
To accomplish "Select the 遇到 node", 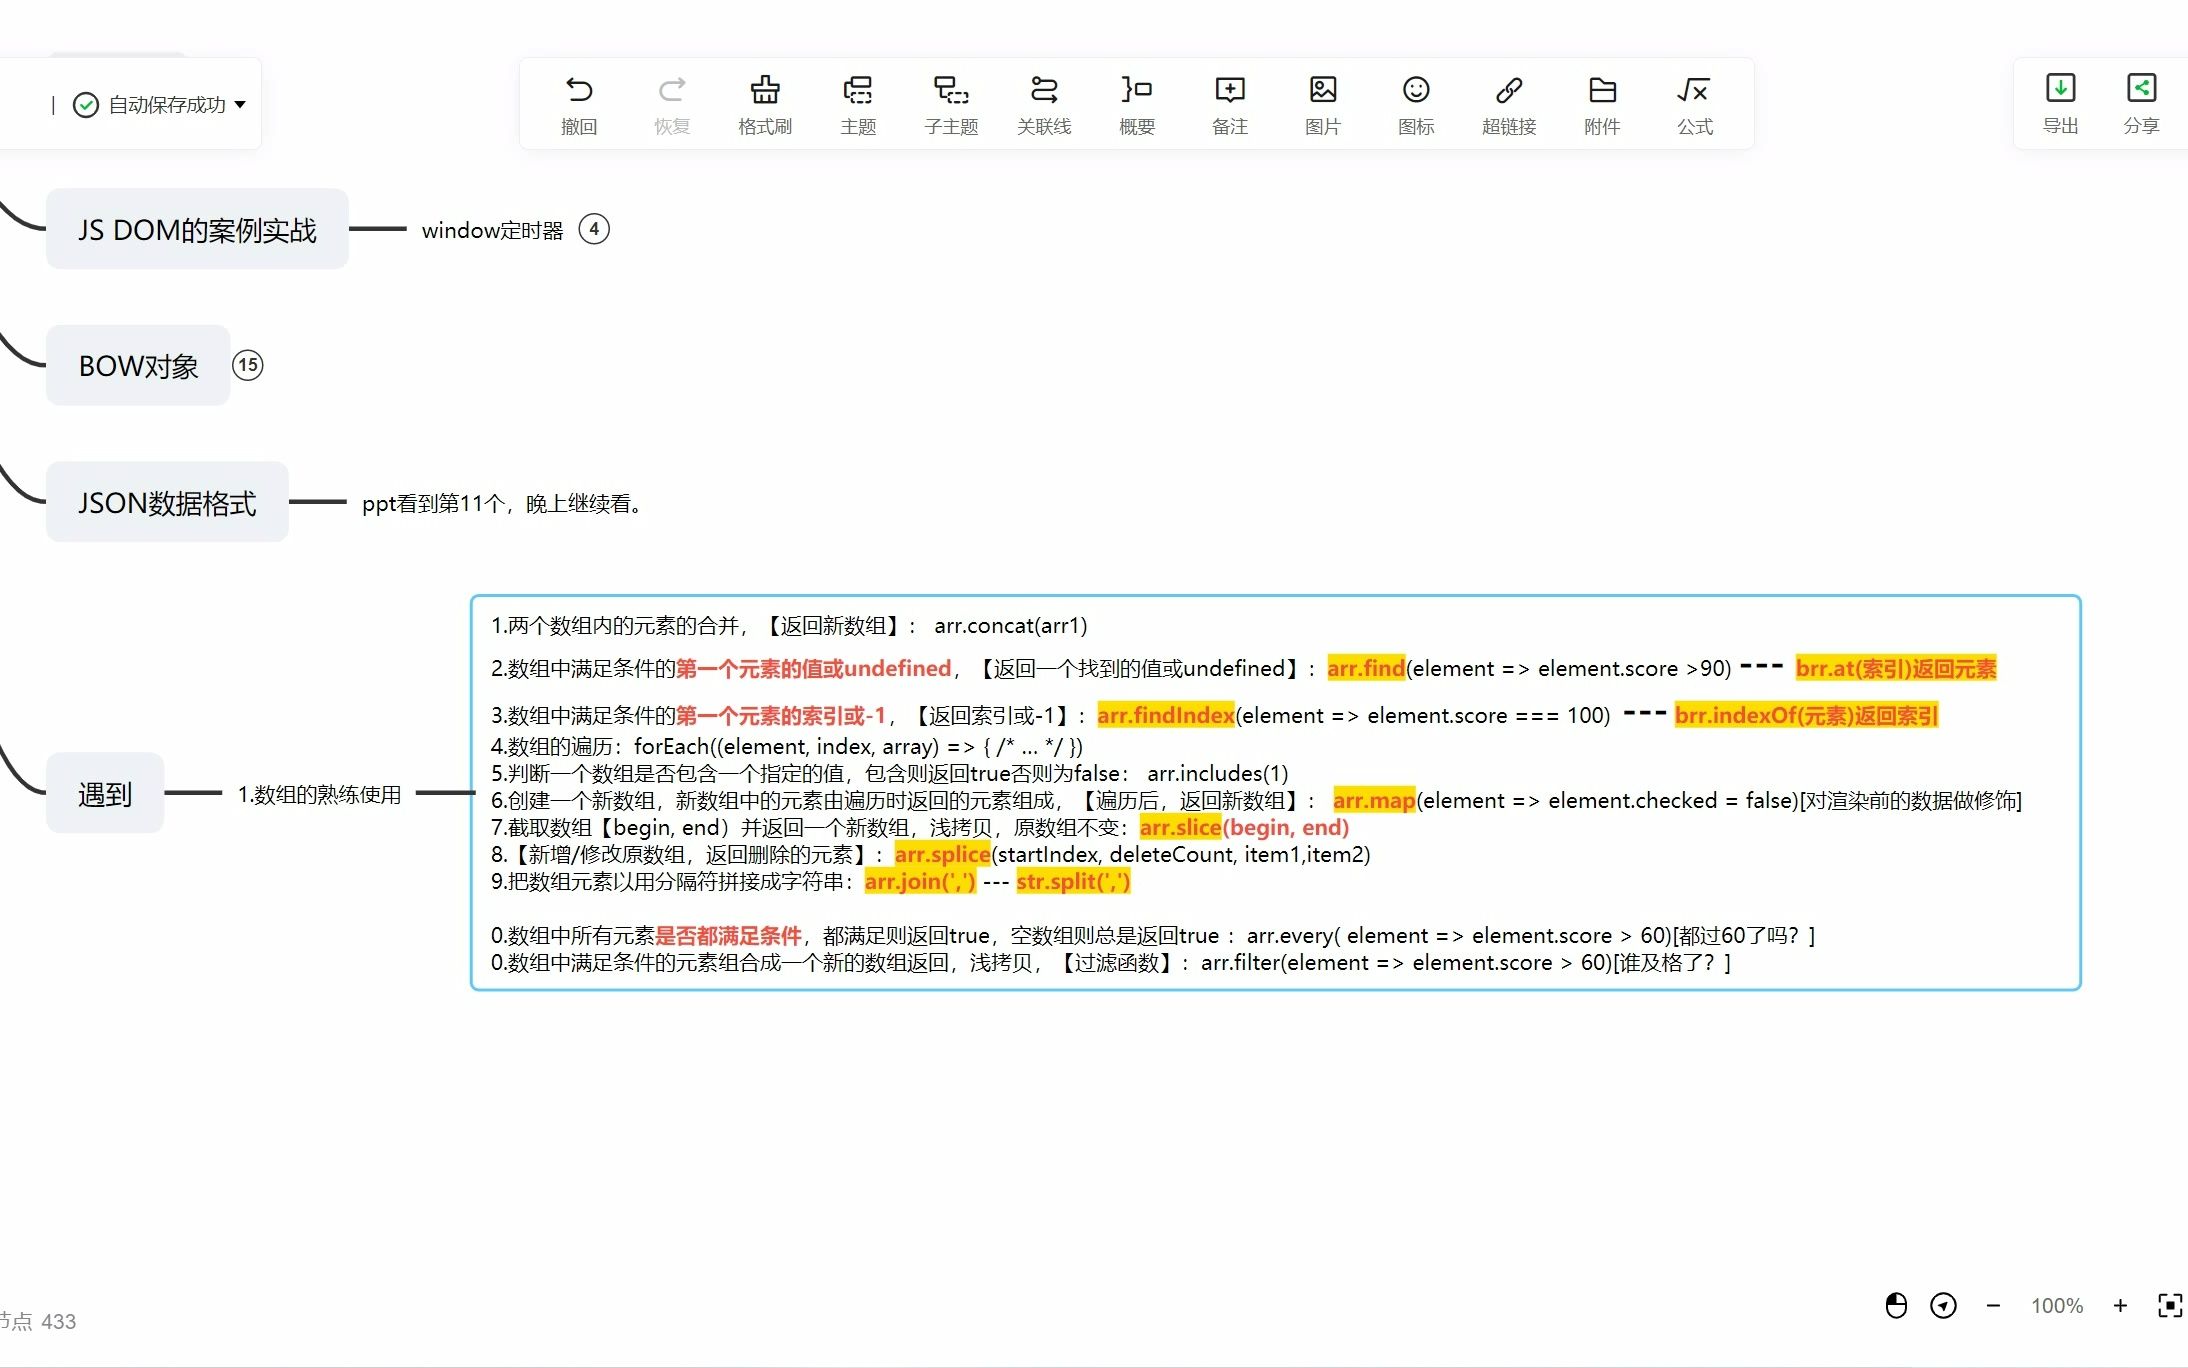I will 105,793.
